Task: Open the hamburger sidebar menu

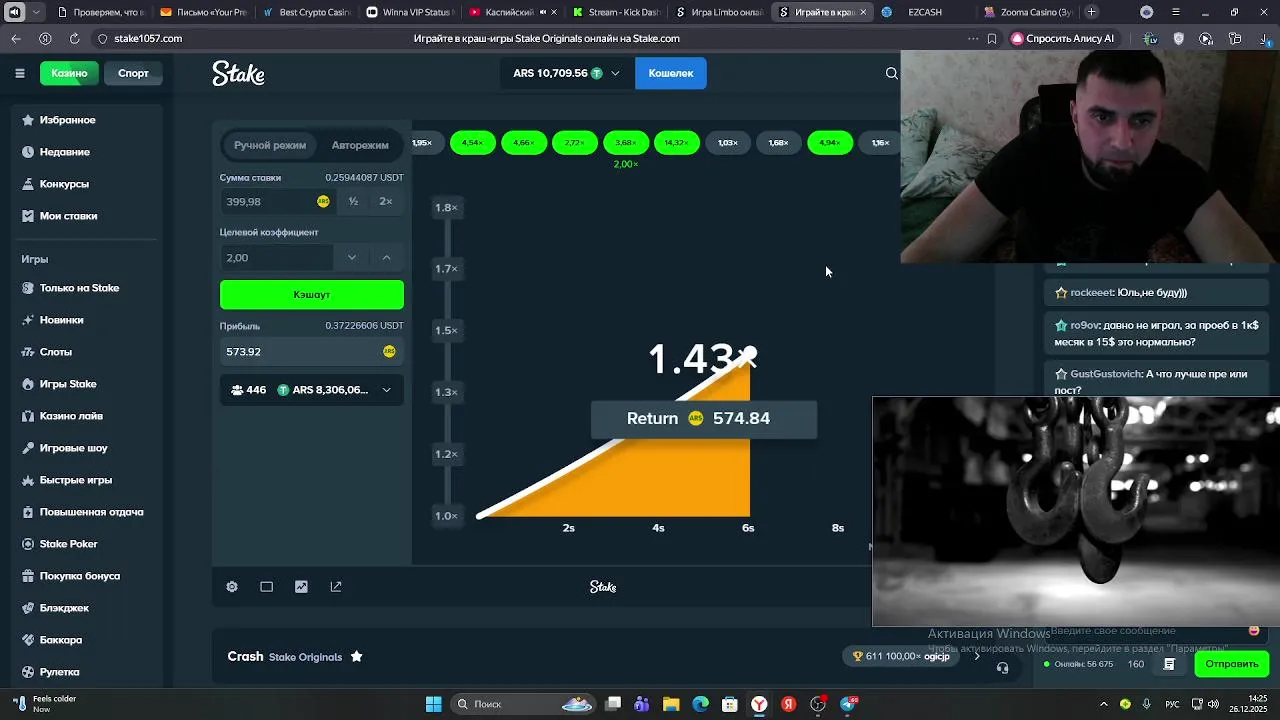Action: click(19, 73)
